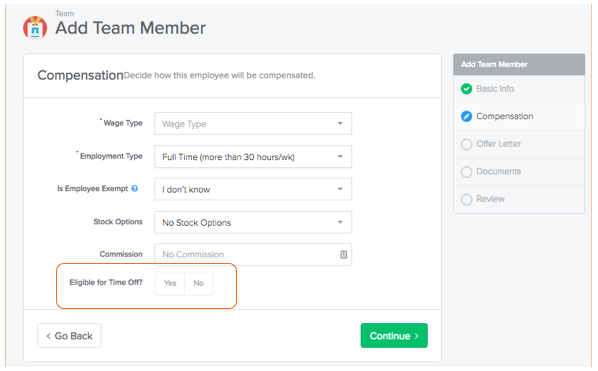Image resolution: width=598 pixels, height=371 pixels.
Task: Click into the No Commission input field
Action: [x=253, y=255]
